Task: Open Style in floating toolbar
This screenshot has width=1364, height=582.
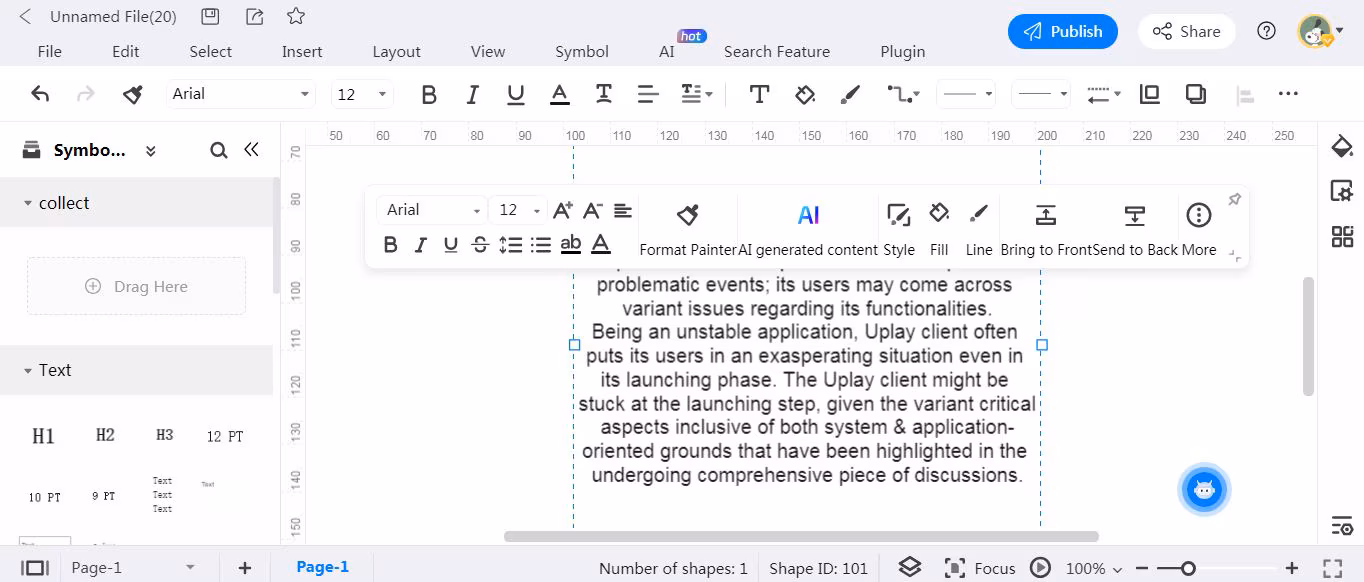Action: [899, 229]
